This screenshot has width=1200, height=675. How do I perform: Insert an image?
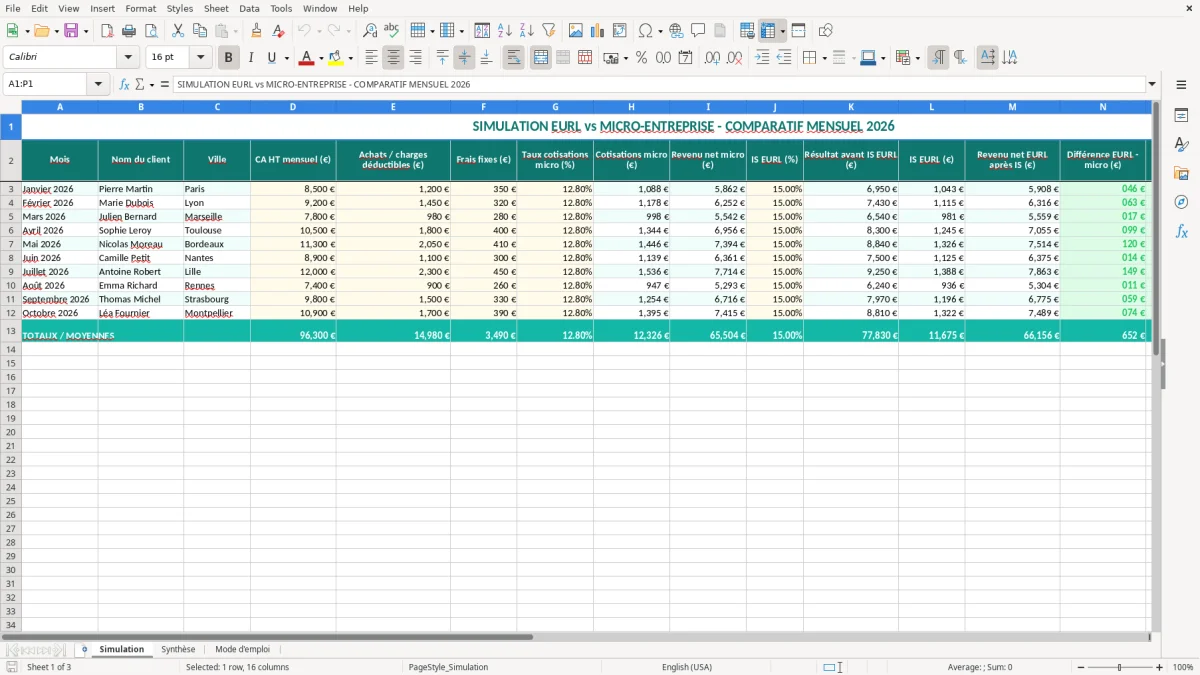click(x=575, y=31)
